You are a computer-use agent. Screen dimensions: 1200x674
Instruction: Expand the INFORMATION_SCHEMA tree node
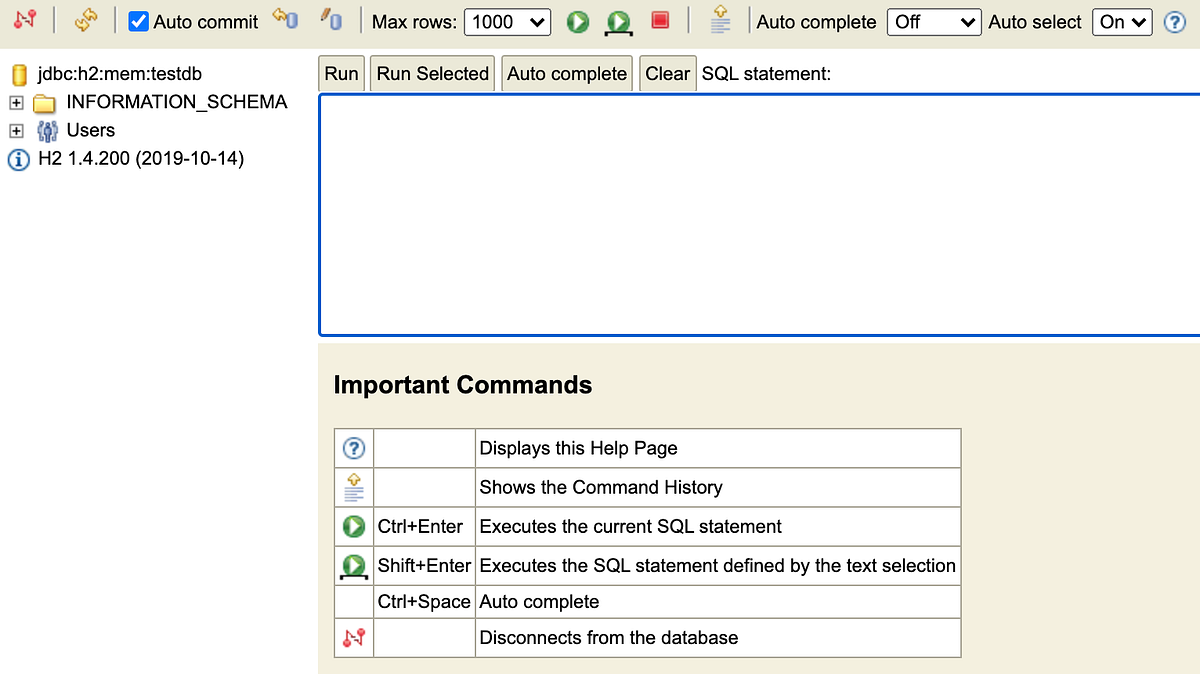point(16,101)
